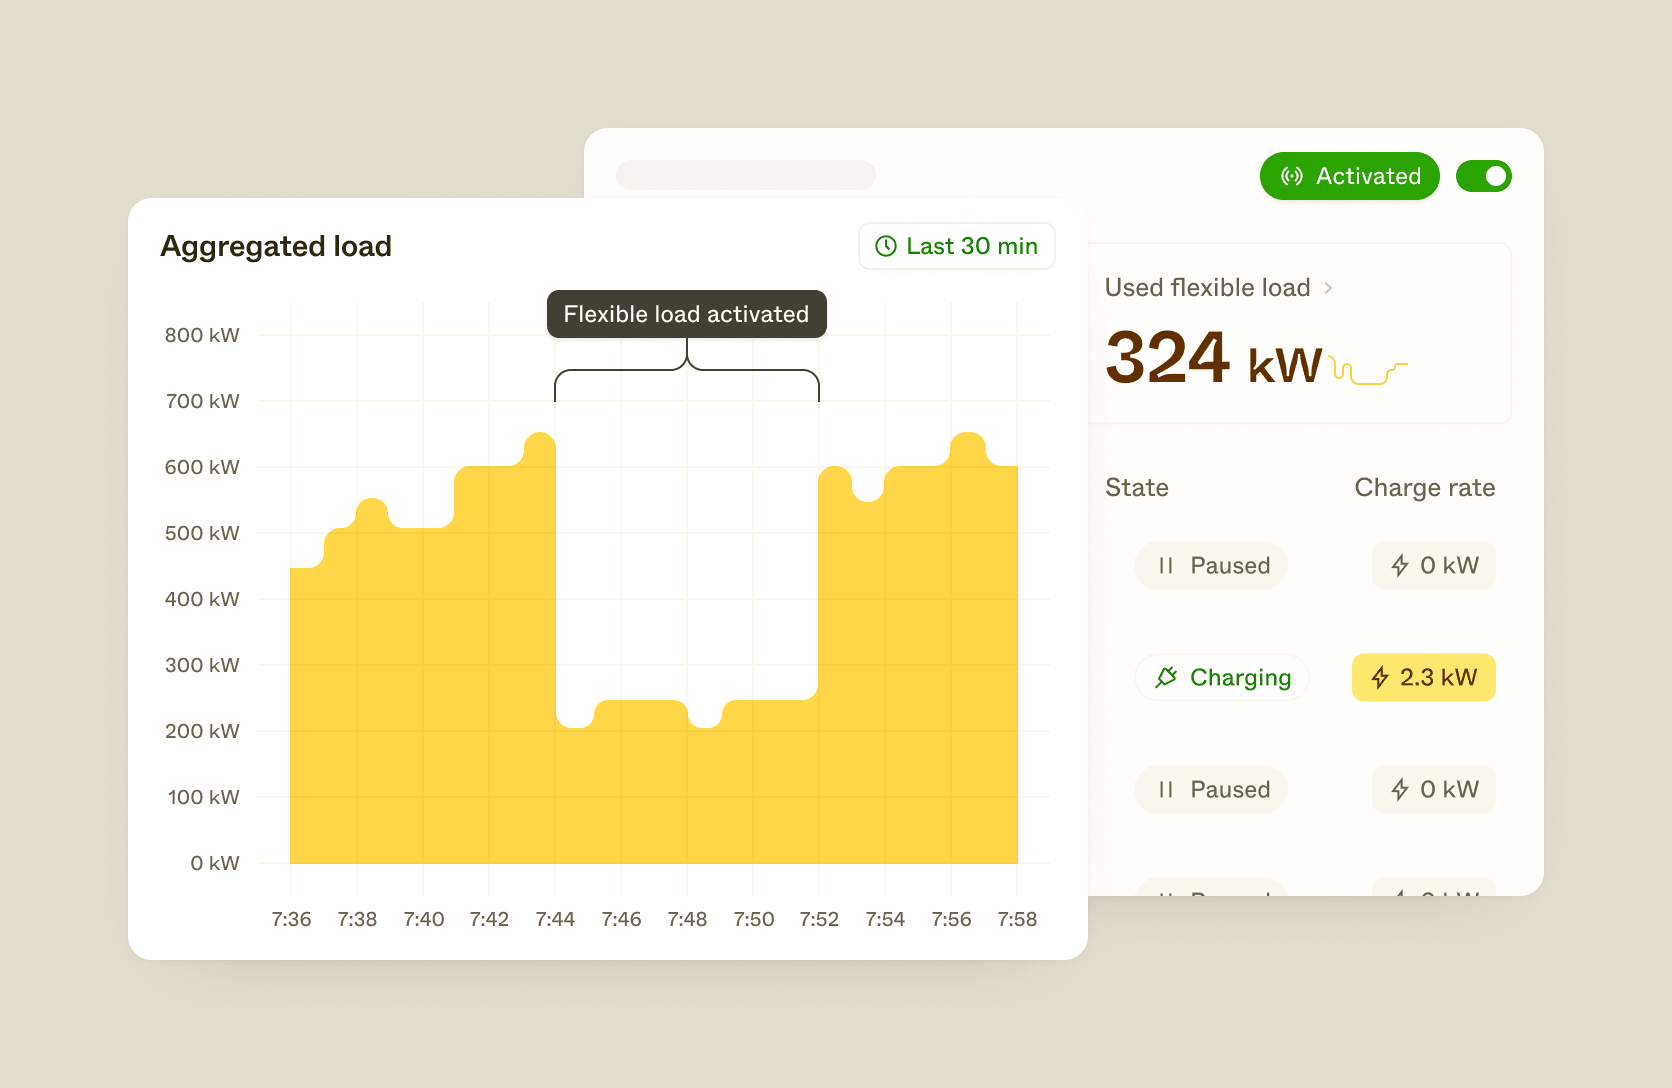Turn off the green activation toggle switch
This screenshot has width=1672, height=1088.
click(1484, 176)
